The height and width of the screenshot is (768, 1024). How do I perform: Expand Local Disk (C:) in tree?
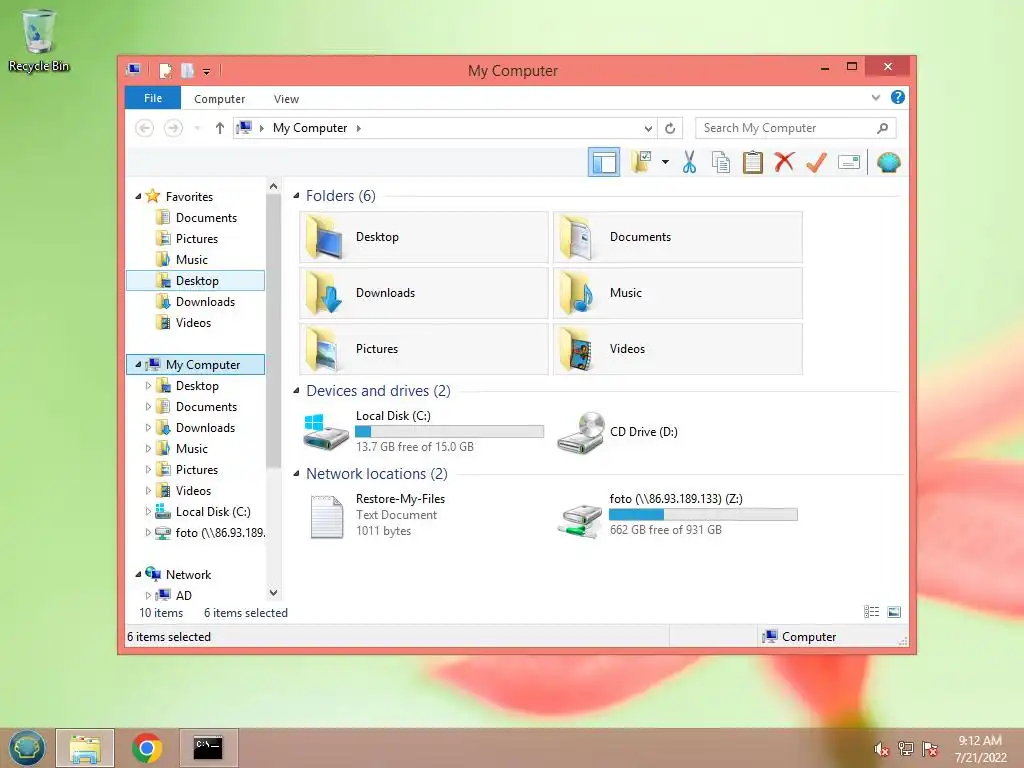click(x=148, y=511)
